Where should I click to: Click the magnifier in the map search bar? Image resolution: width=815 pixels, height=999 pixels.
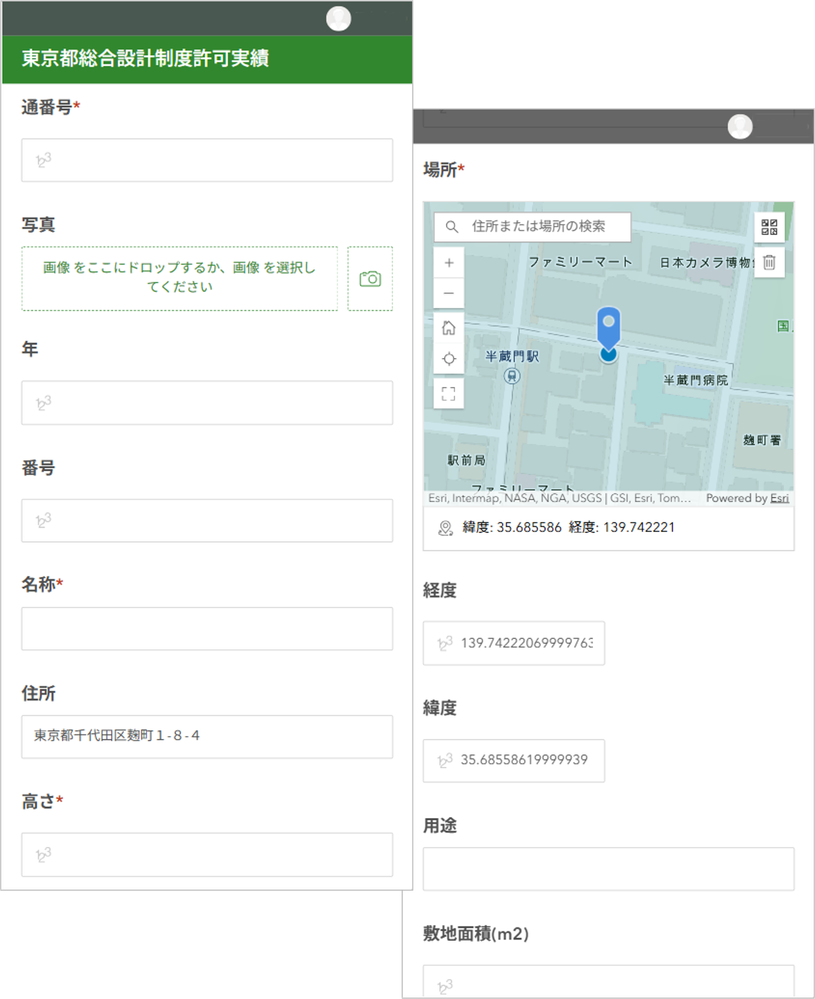click(452, 226)
